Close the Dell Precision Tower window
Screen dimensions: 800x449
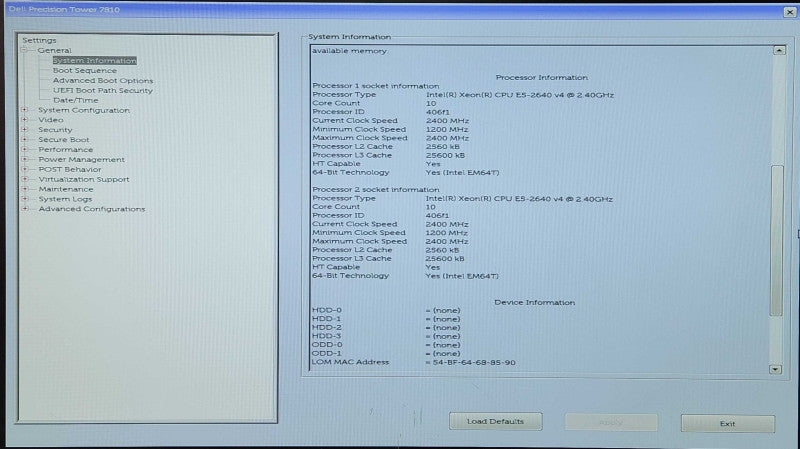(x=789, y=12)
